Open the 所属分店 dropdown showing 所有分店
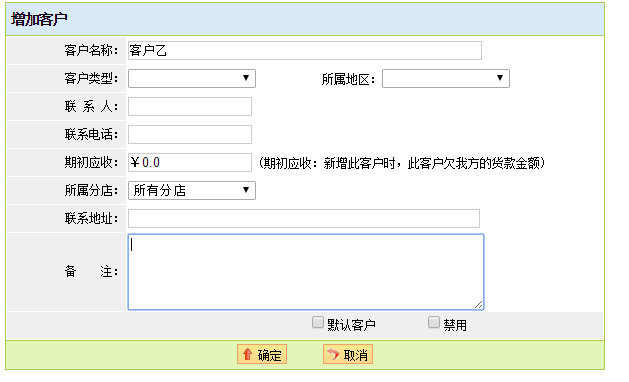The height and width of the screenshot is (382, 629). [x=192, y=190]
